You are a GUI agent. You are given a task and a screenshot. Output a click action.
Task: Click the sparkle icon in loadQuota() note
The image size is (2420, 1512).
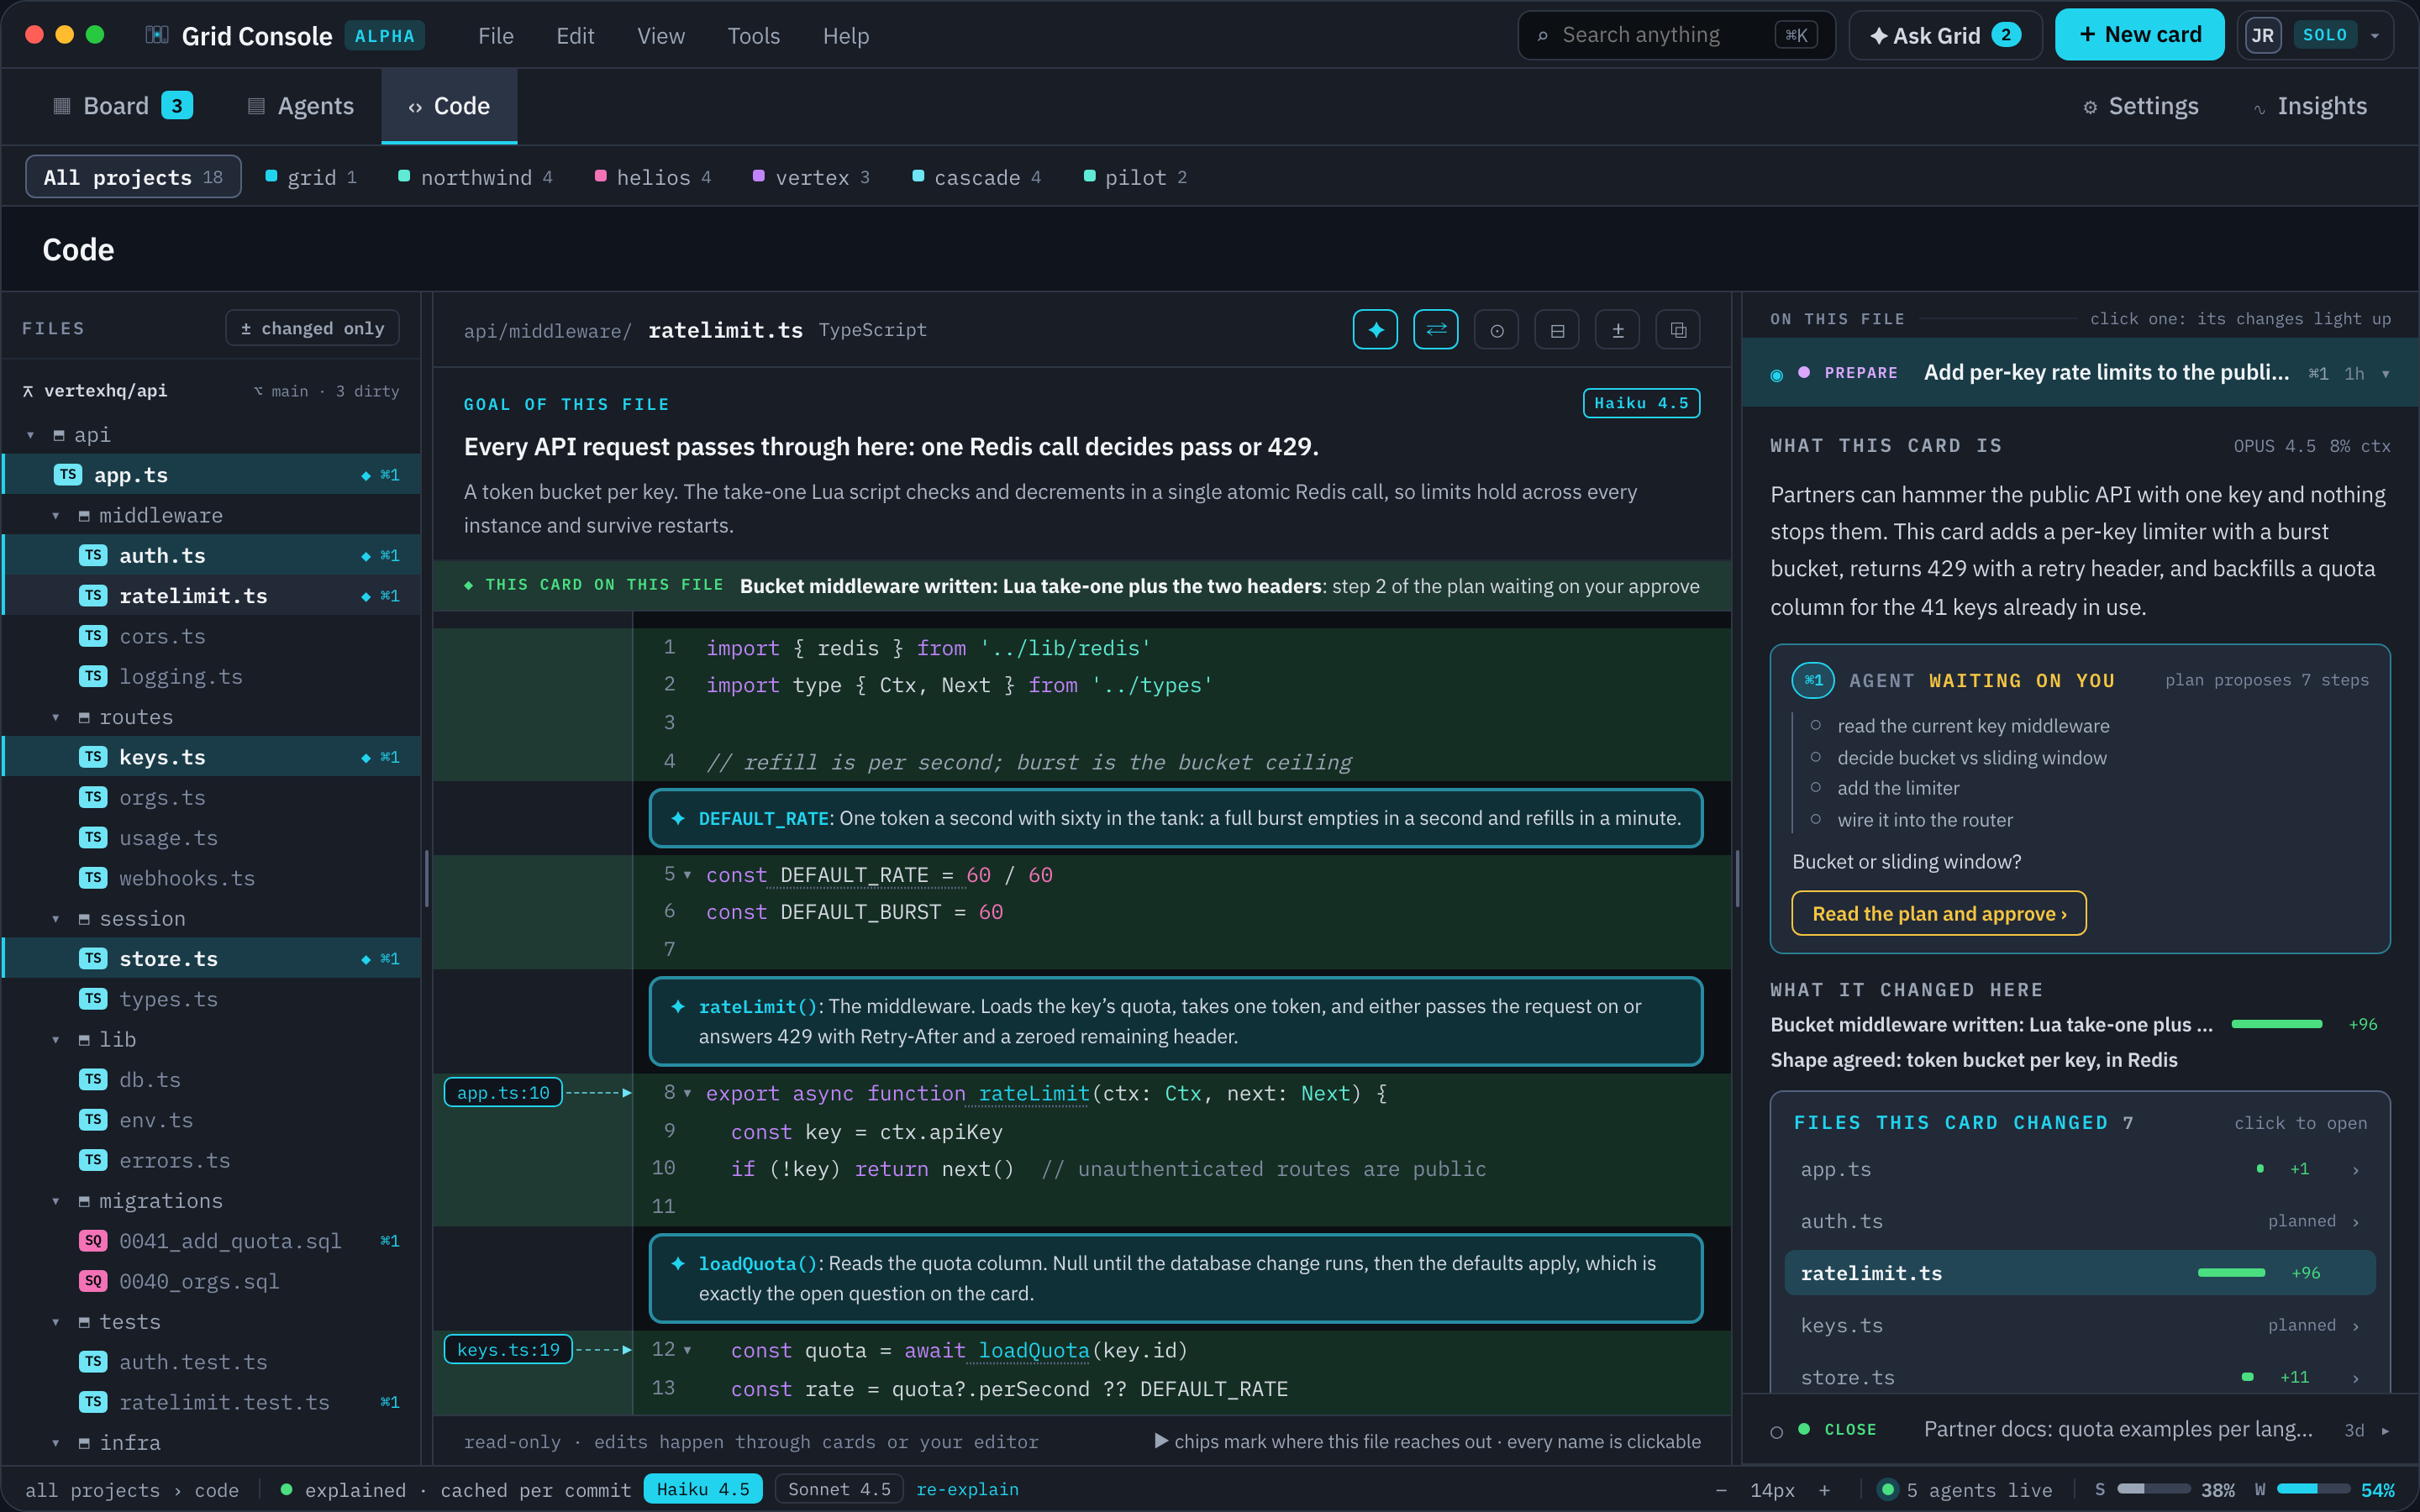coord(678,1263)
